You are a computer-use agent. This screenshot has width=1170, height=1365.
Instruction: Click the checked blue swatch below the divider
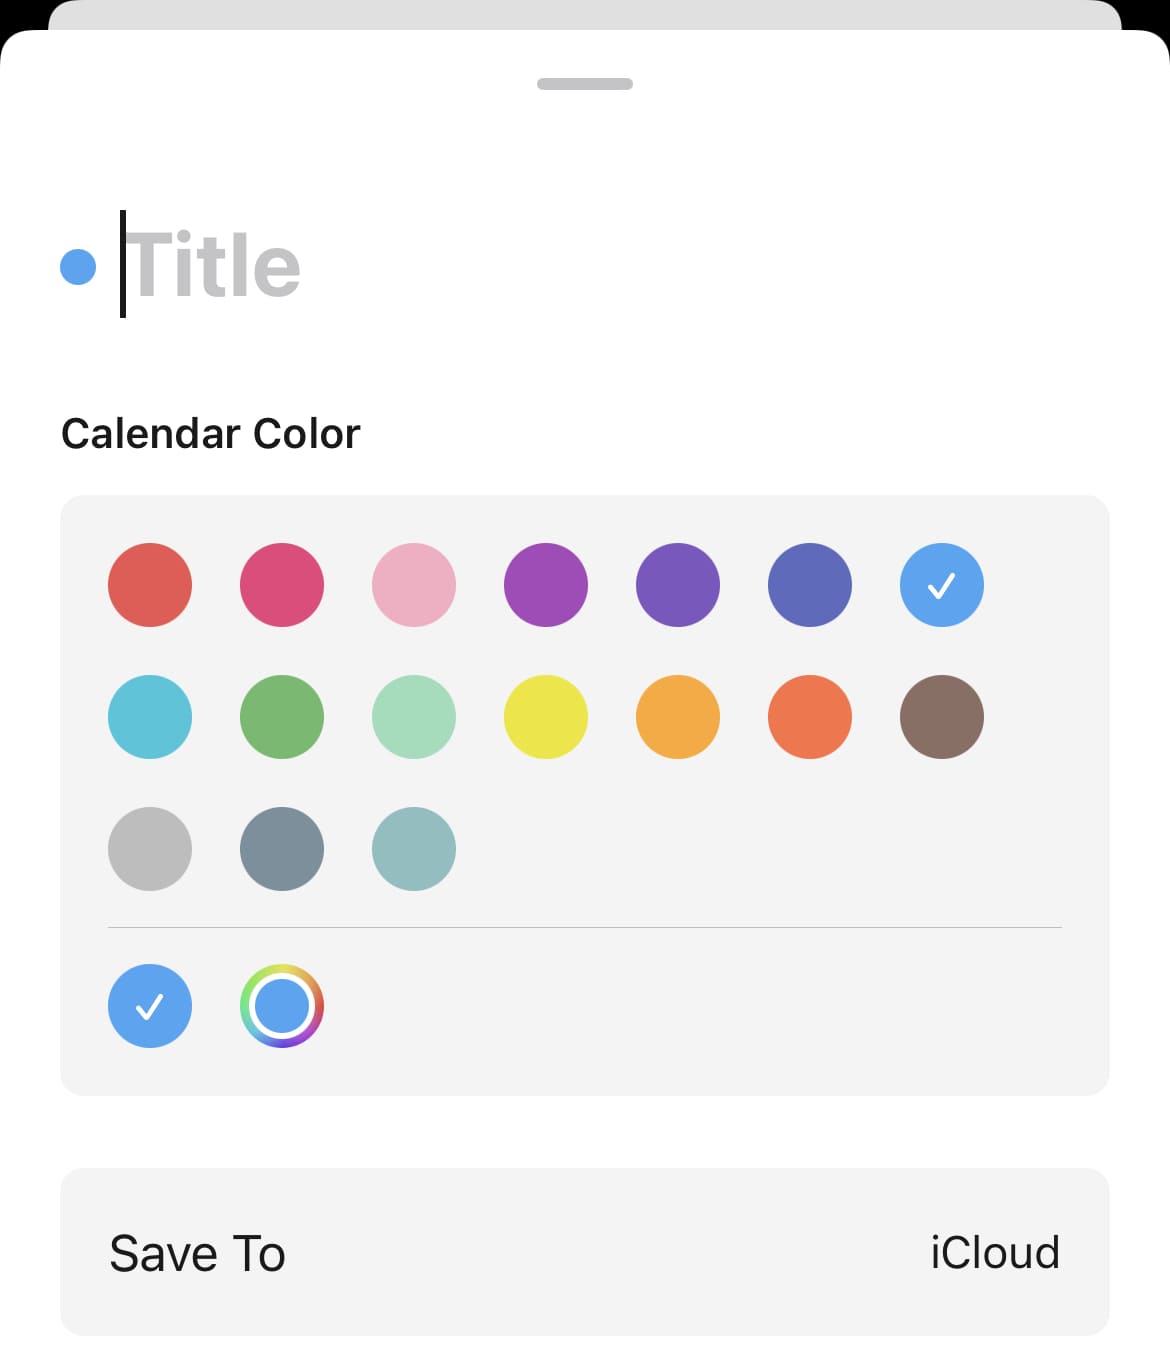click(x=150, y=1006)
